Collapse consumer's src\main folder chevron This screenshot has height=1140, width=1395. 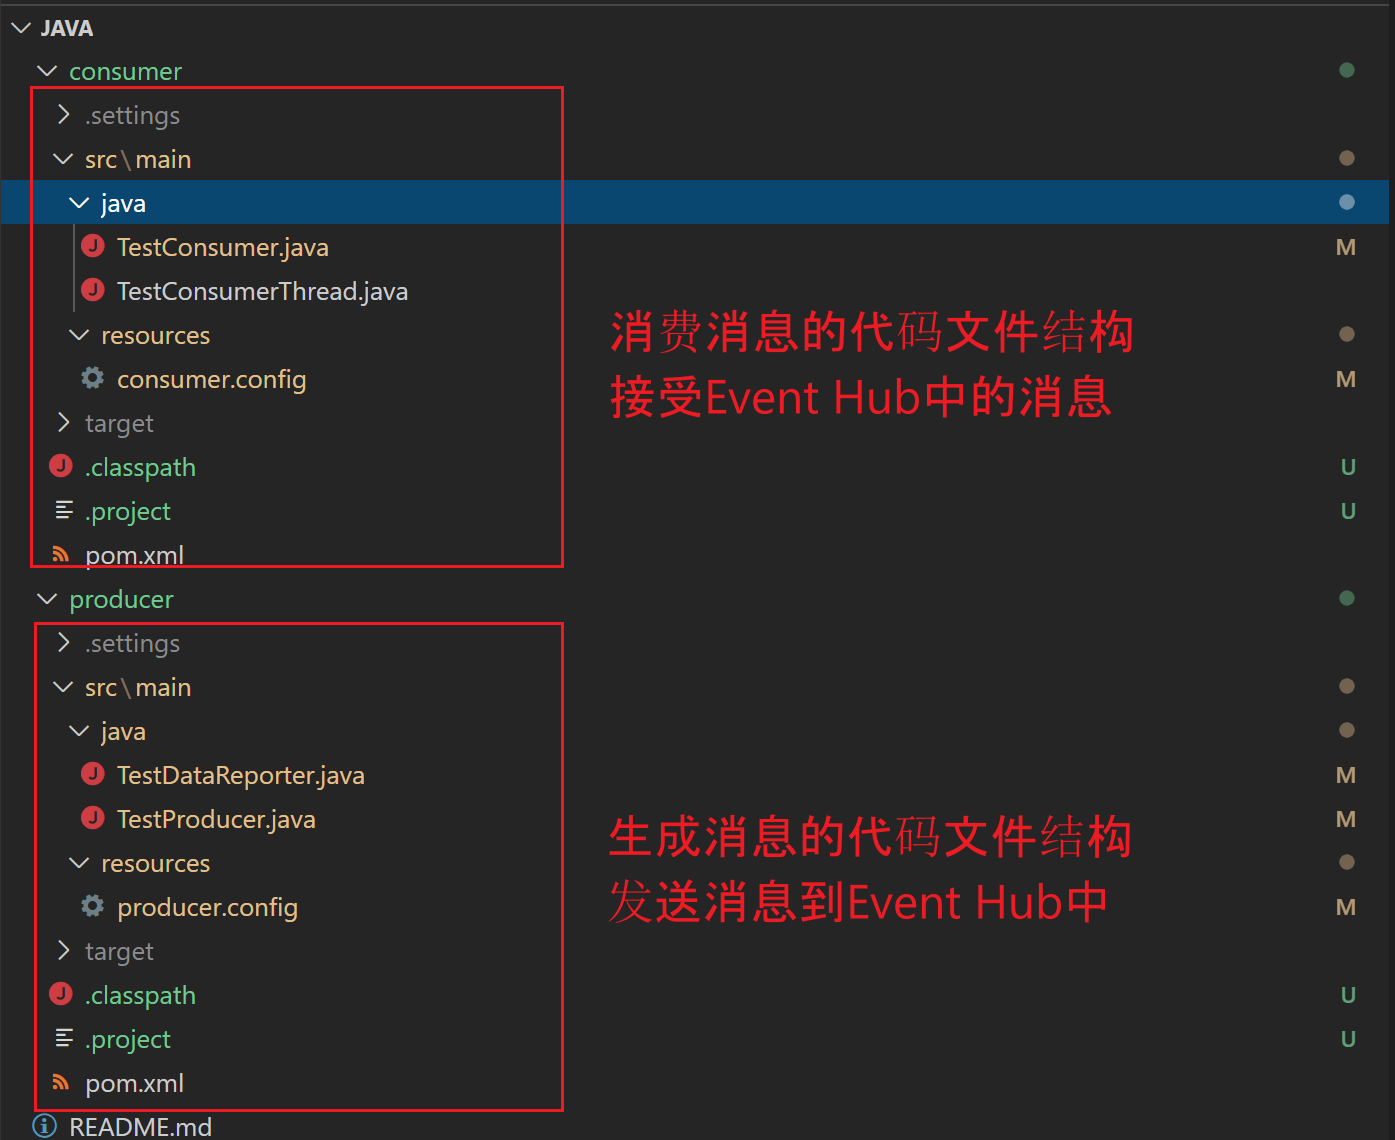tap(63, 159)
